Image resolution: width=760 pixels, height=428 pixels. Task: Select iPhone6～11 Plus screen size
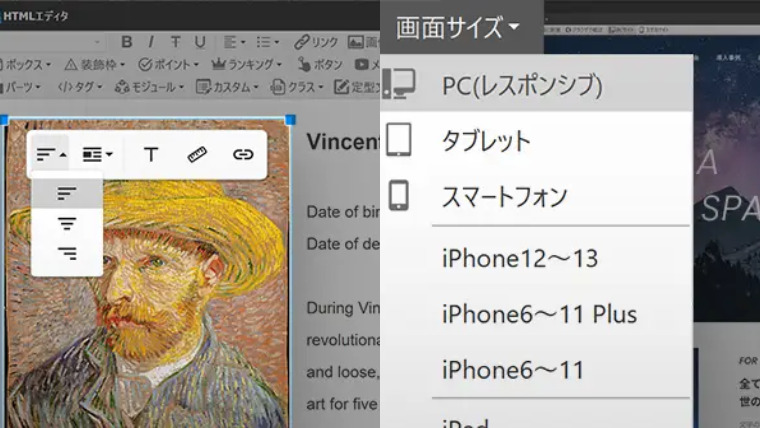click(x=537, y=314)
